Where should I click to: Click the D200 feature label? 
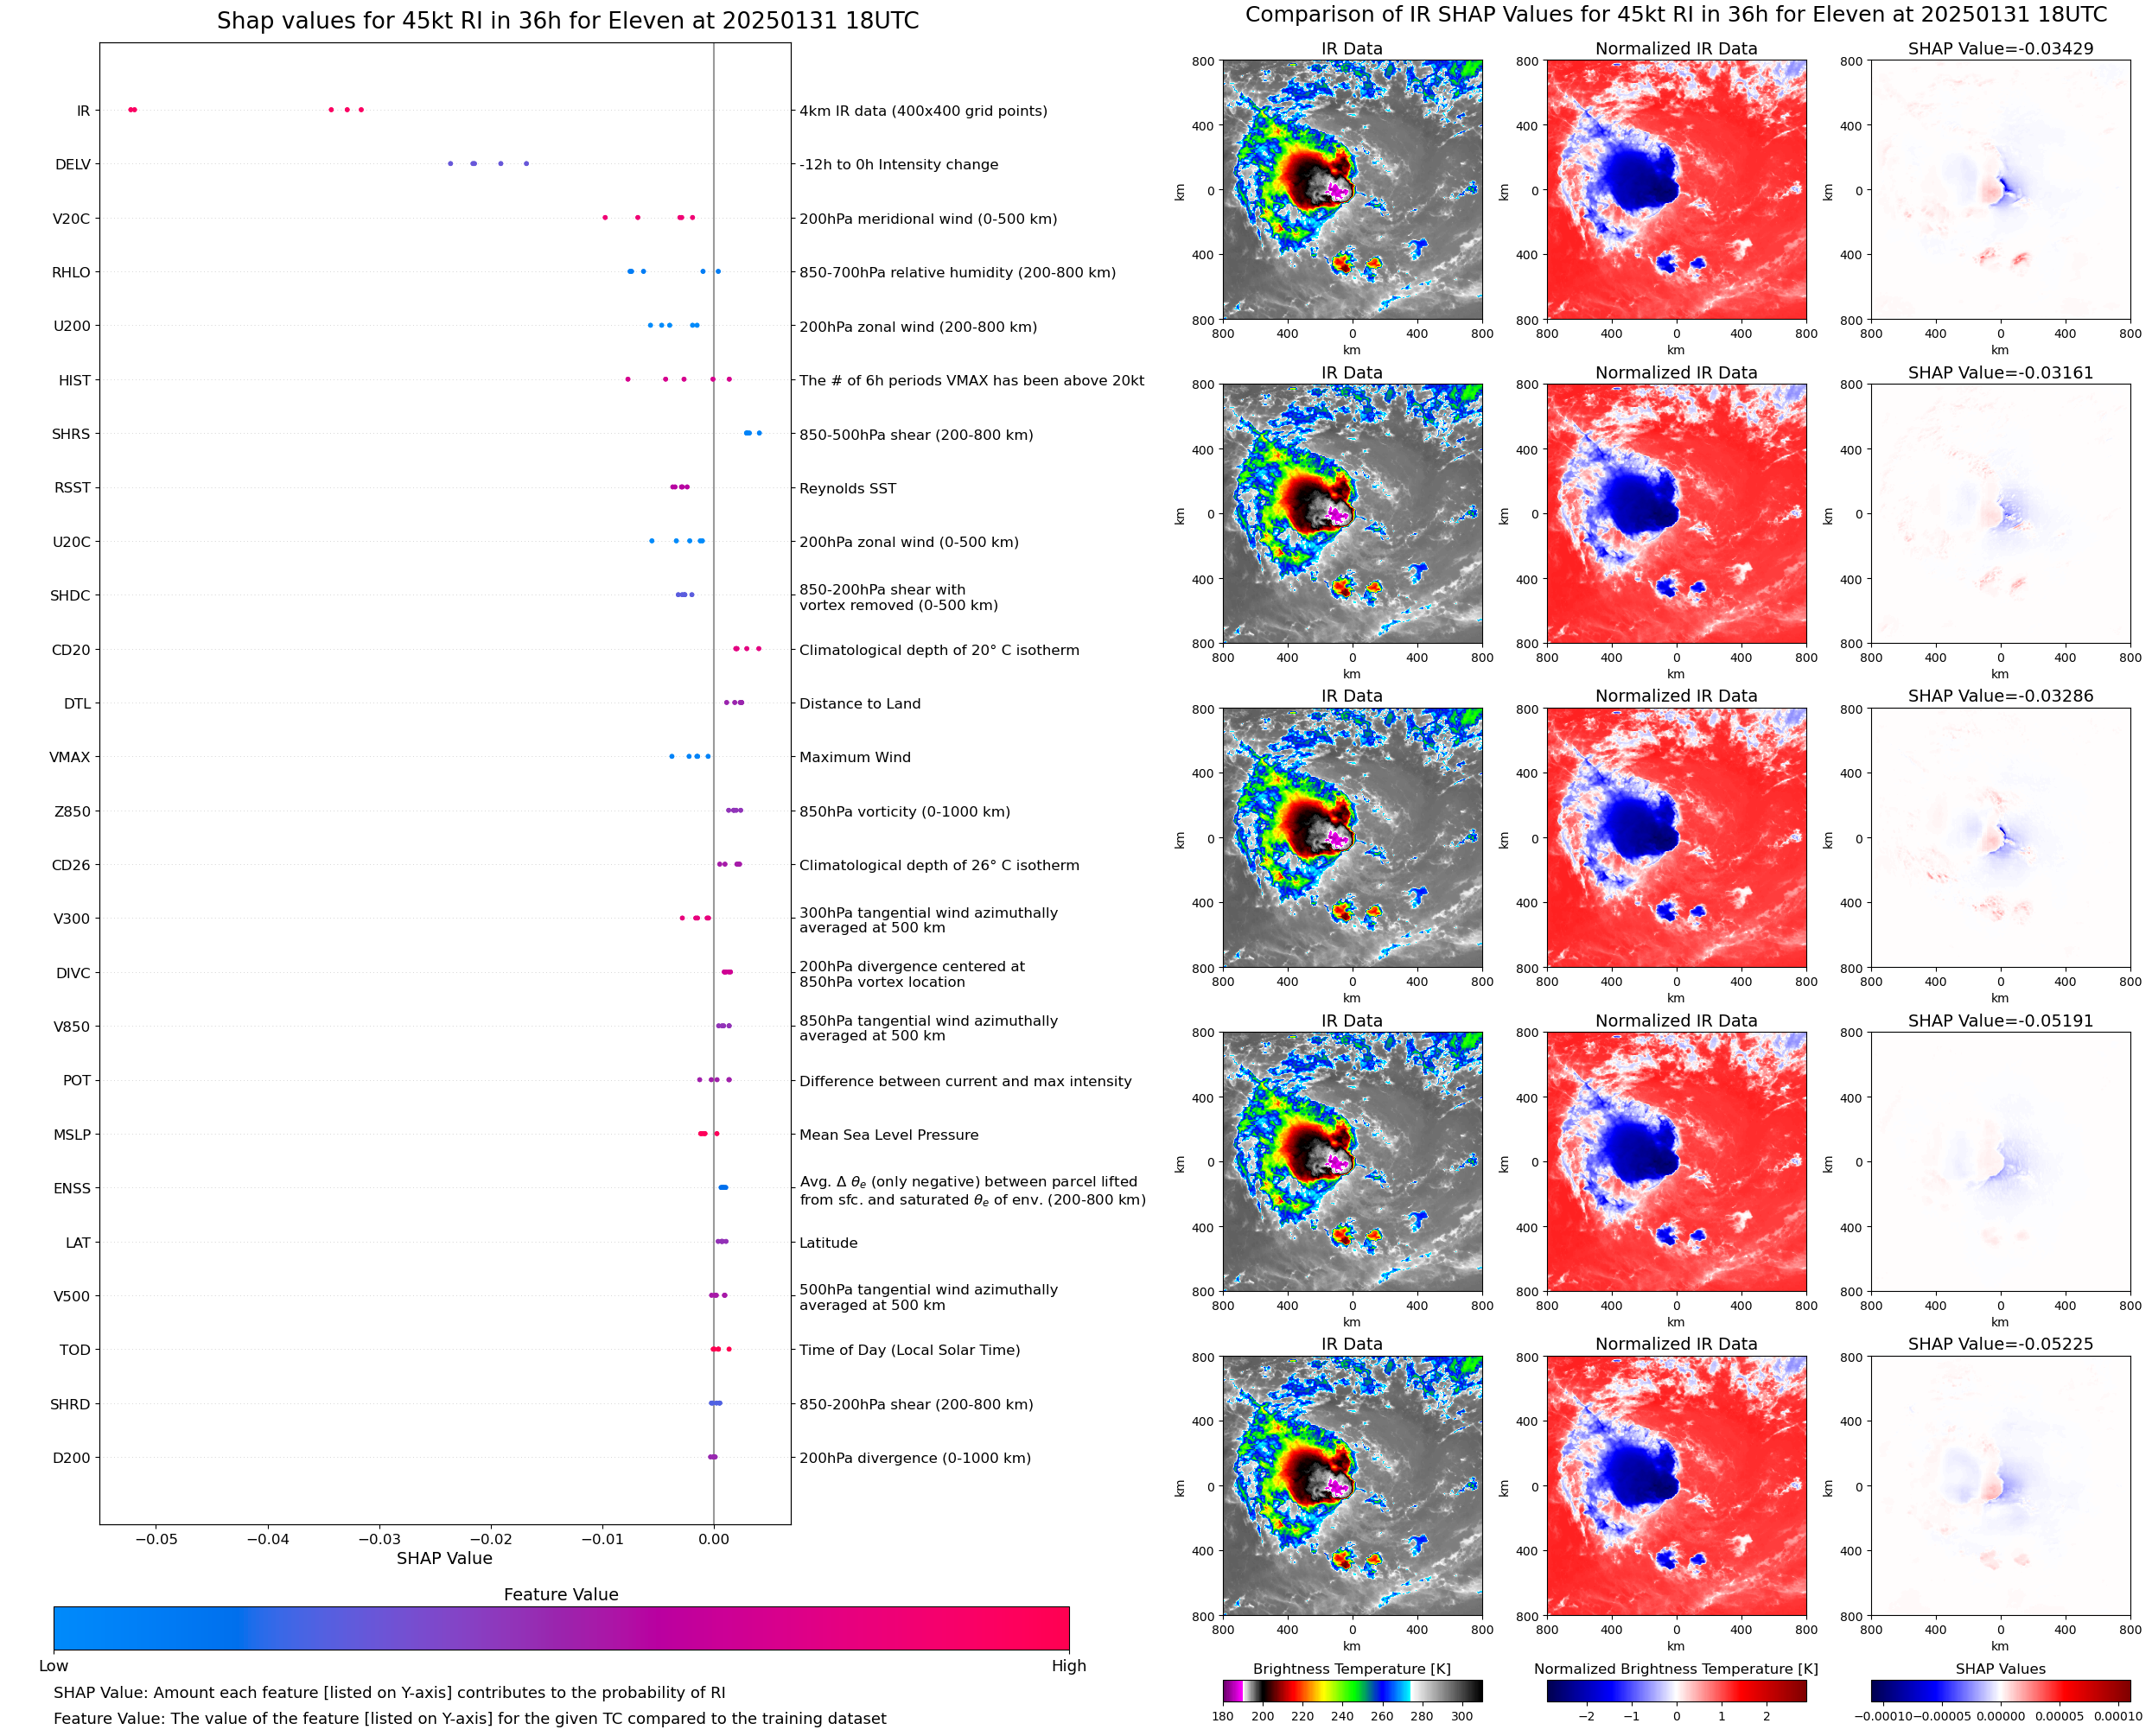click(71, 1458)
